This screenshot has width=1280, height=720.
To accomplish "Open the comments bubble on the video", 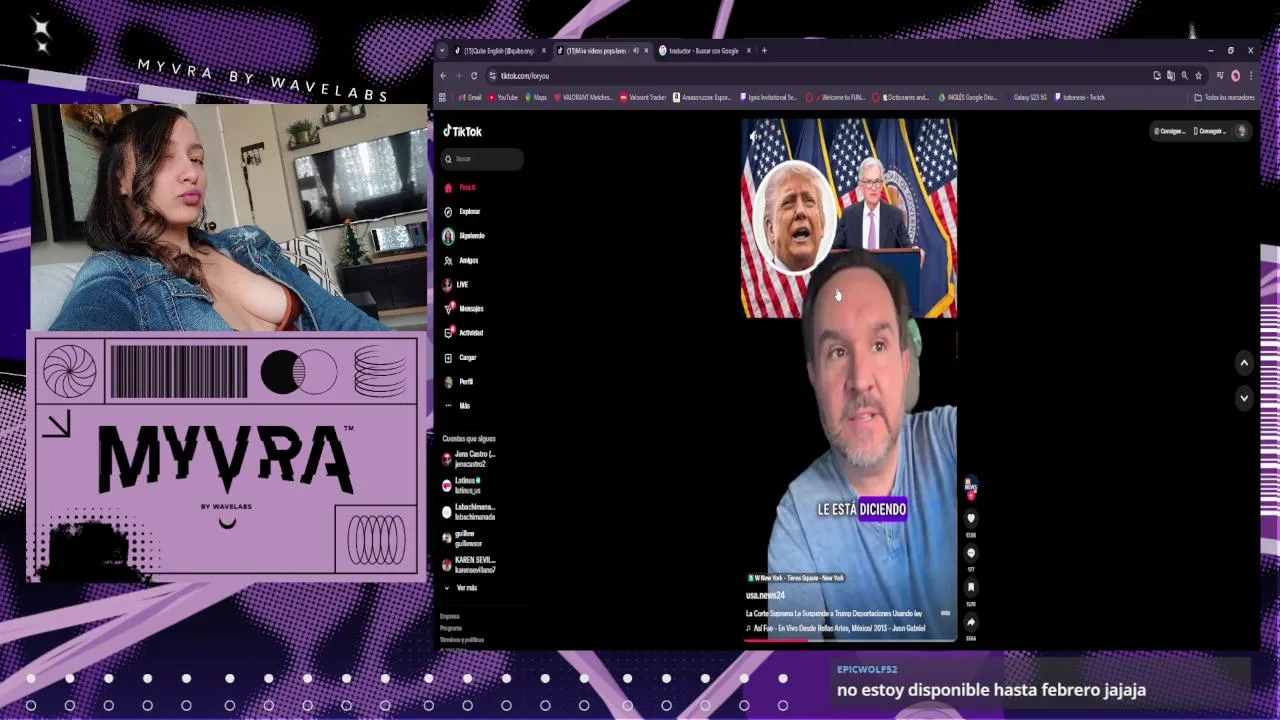I will [x=970, y=552].
